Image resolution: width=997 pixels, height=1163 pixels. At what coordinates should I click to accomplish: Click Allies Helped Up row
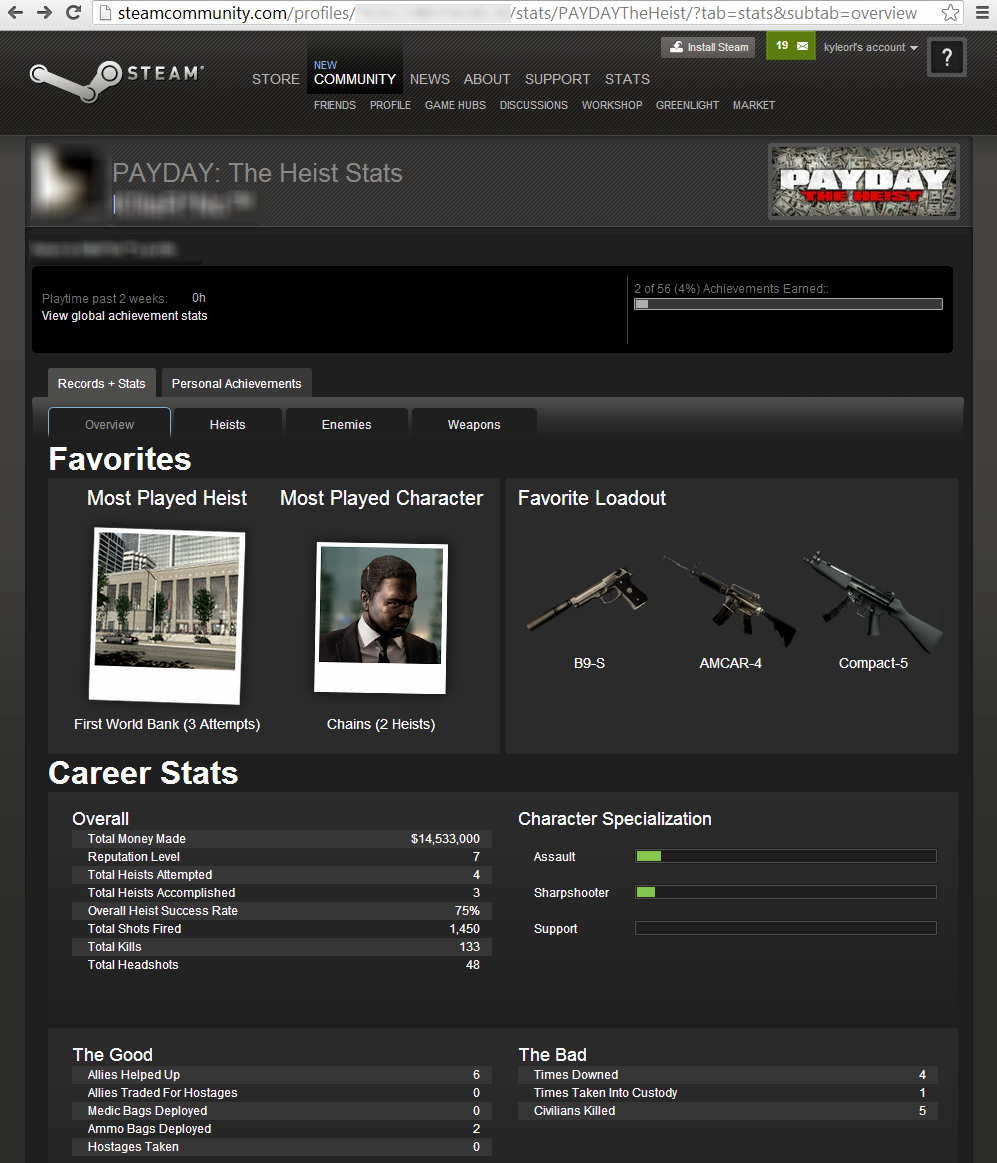pos(282,1075)
